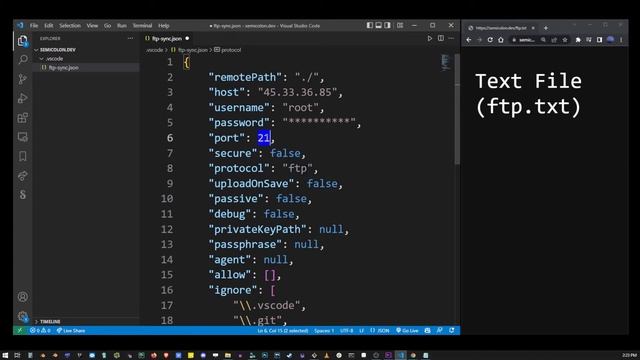The height and width of the screenshot is (360, 640).
Task: Open errors and warnings count in status bar
Action: (x=40, y=331)
